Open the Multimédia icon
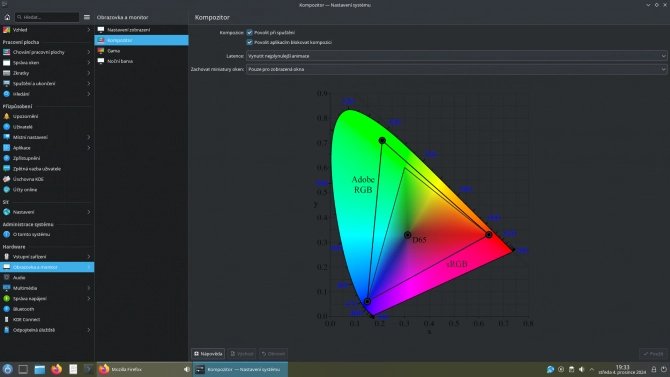 (6, 288)
